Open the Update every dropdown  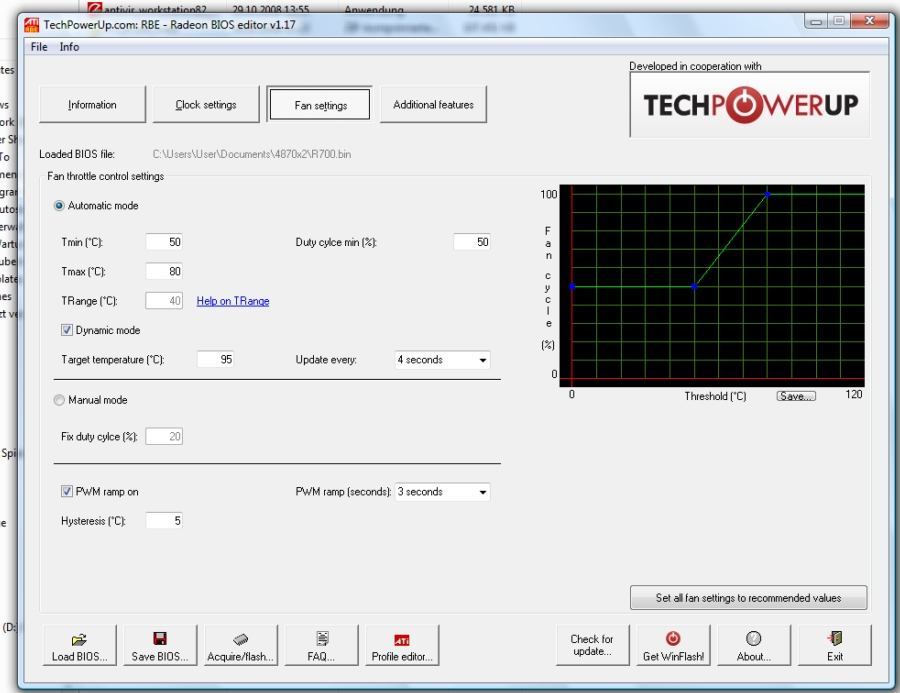pos(442,359)
